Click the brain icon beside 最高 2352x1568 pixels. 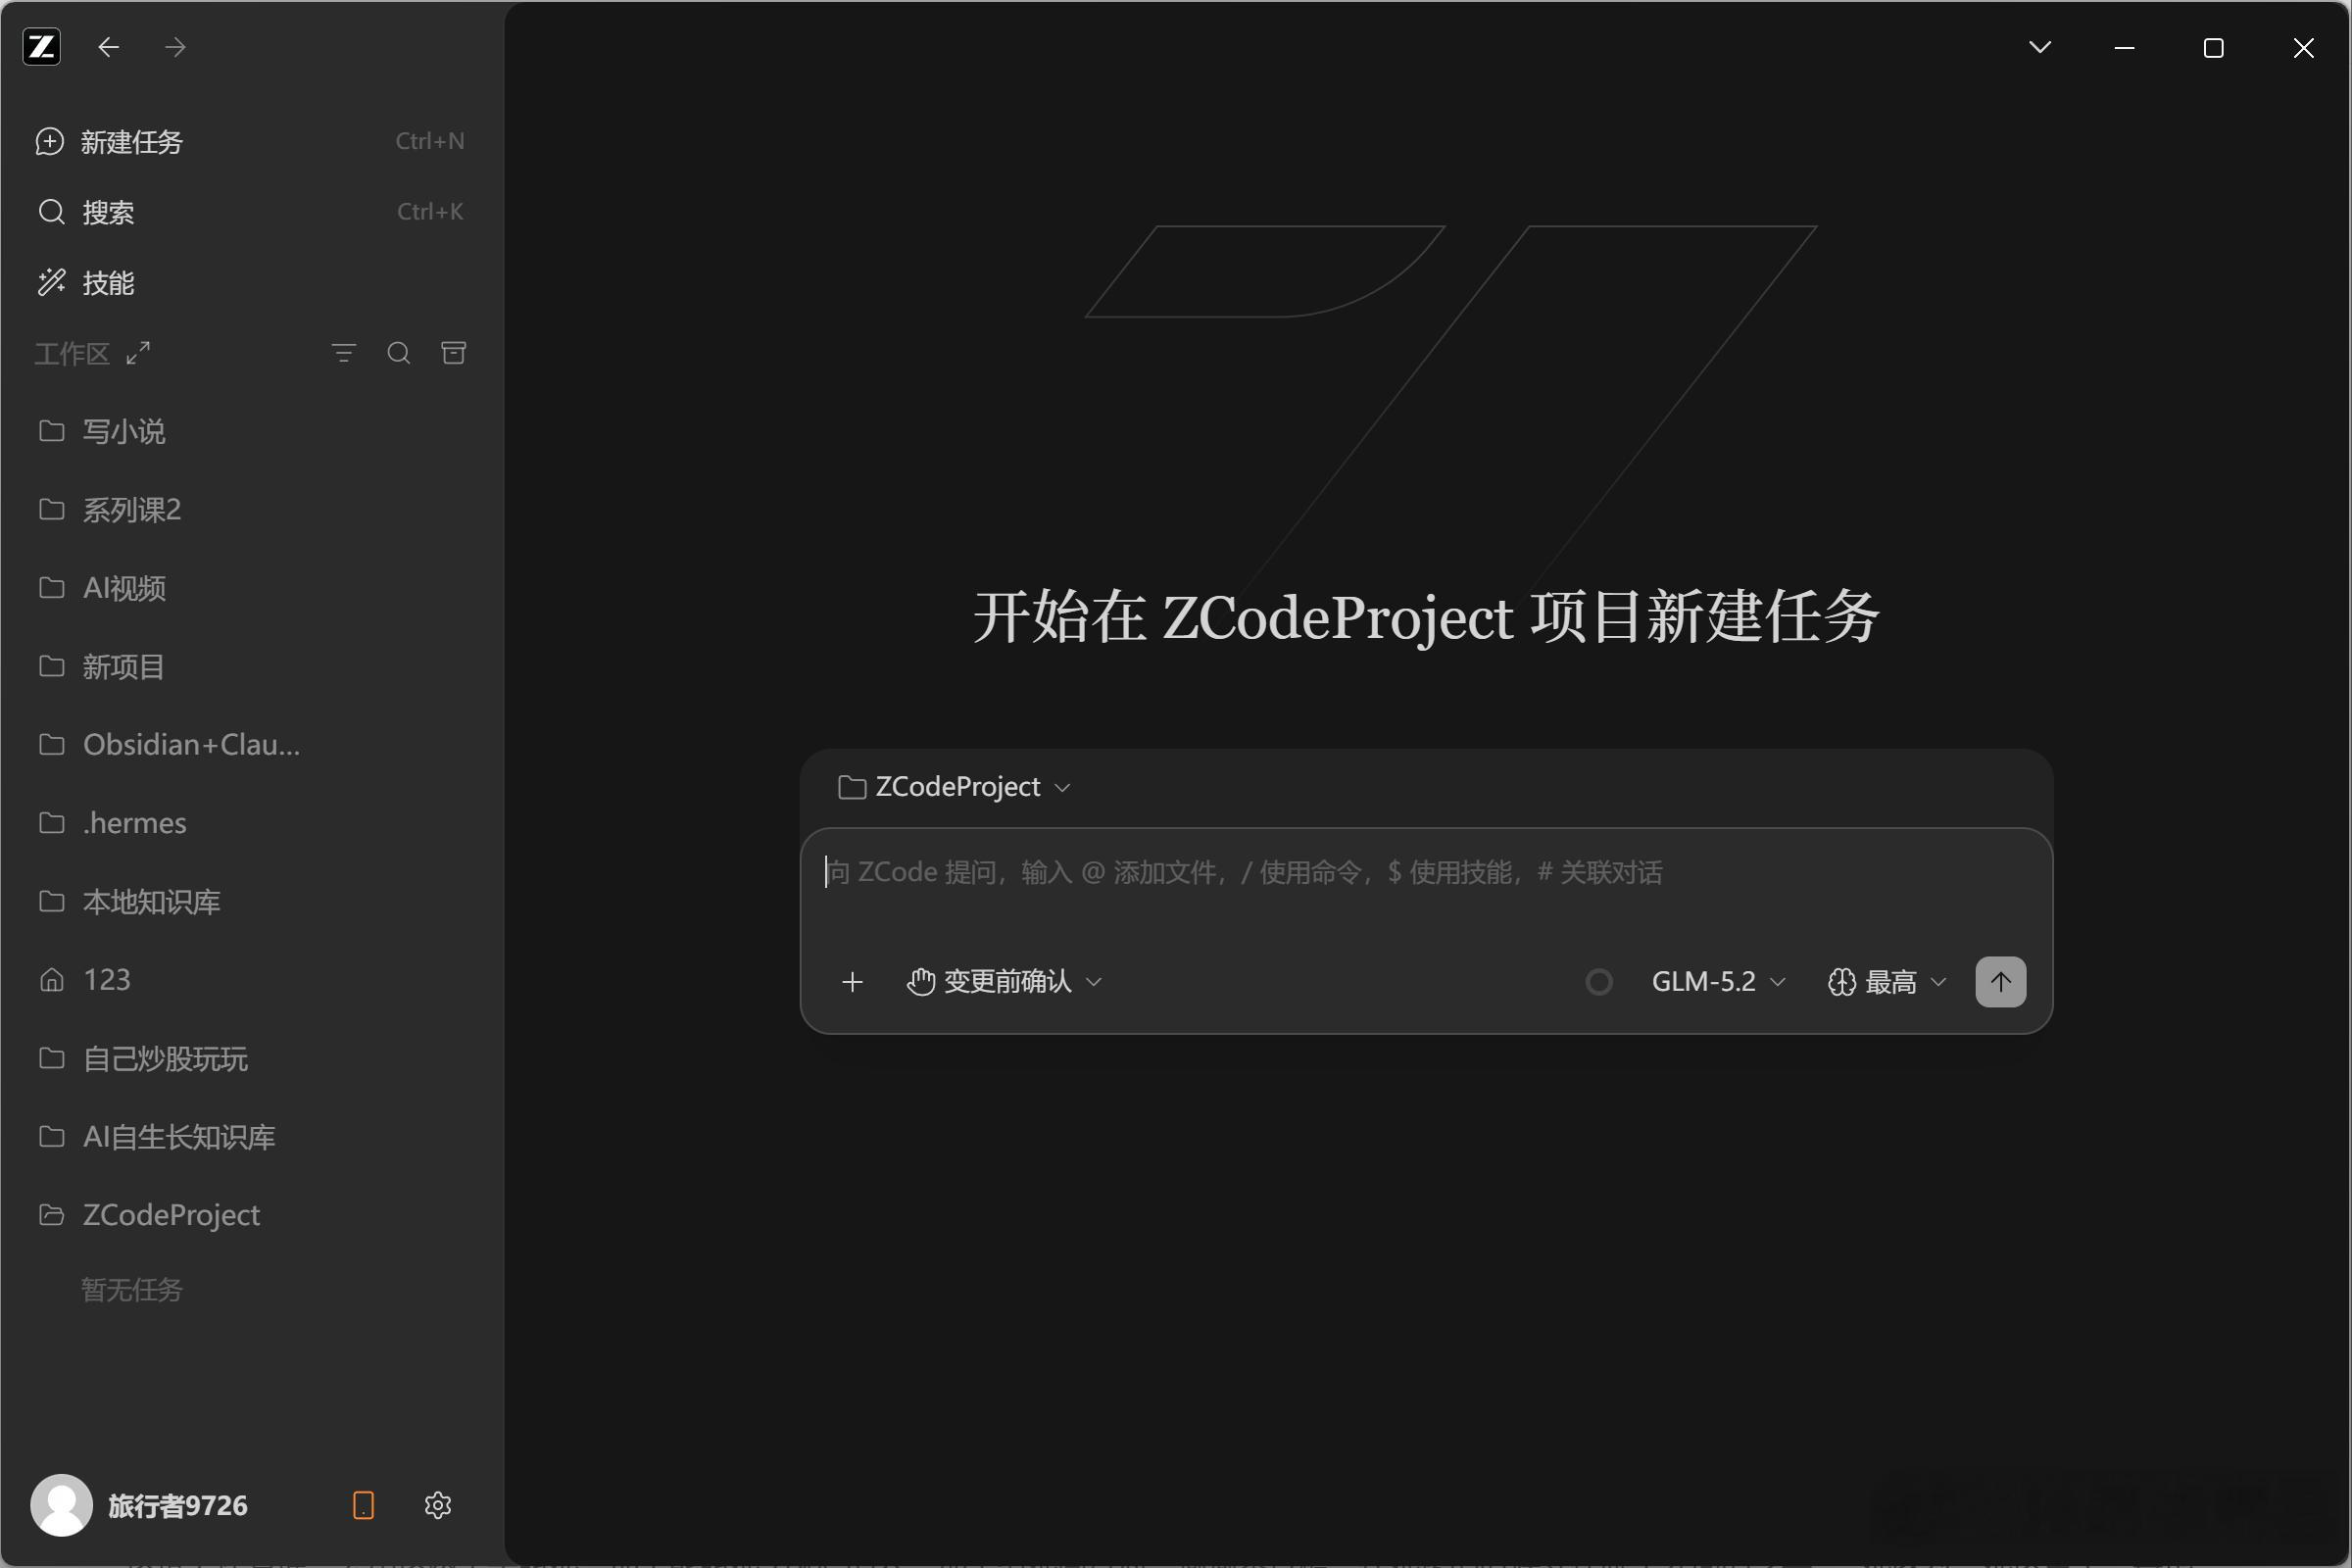1842,982
